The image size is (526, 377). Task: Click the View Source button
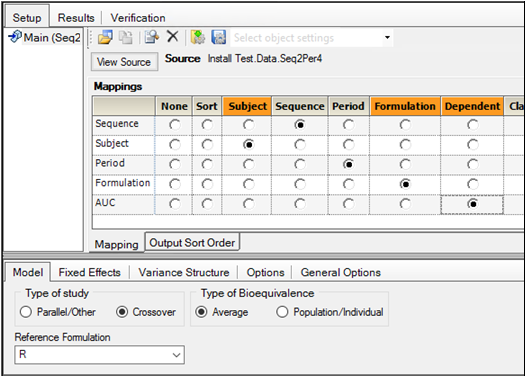click(x=124, y=62)
